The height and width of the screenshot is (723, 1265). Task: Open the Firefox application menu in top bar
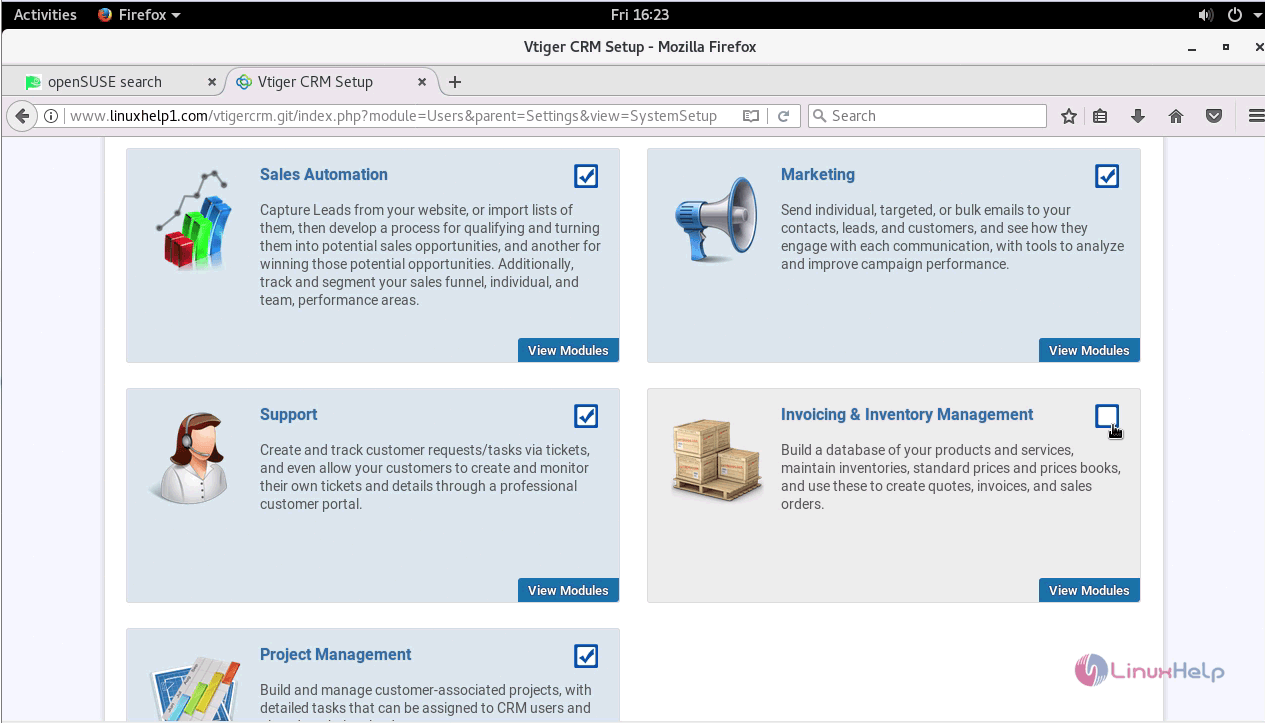pos(136,14)
